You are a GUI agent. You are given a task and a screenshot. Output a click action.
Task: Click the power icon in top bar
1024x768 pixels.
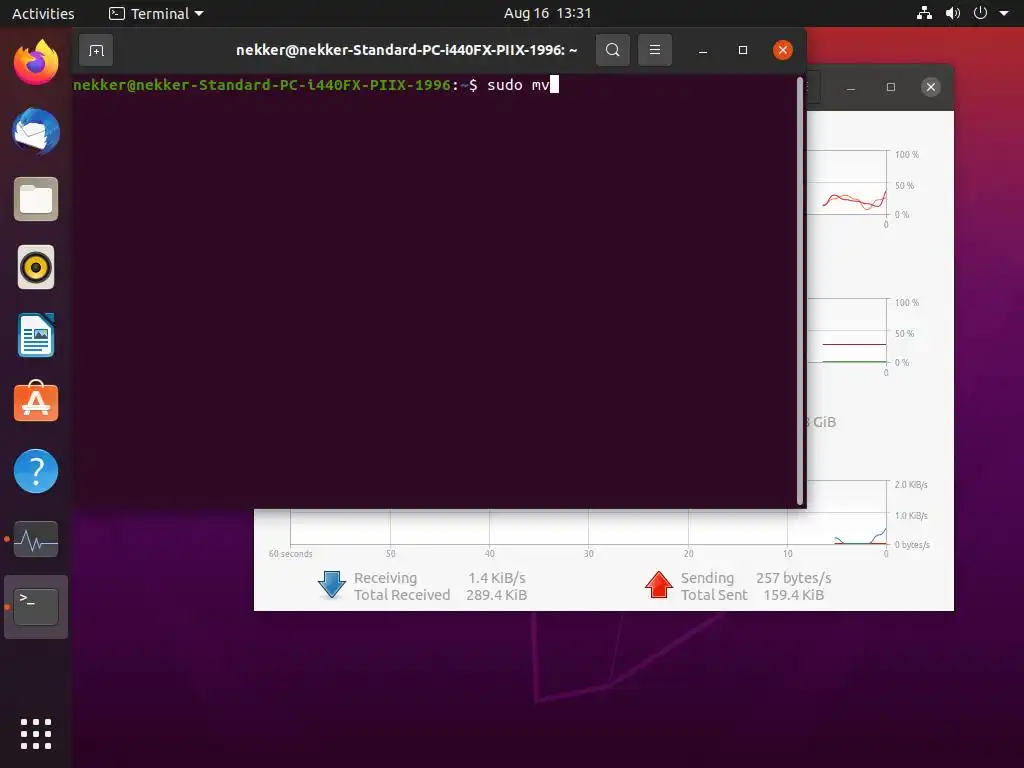coord(980,13)
